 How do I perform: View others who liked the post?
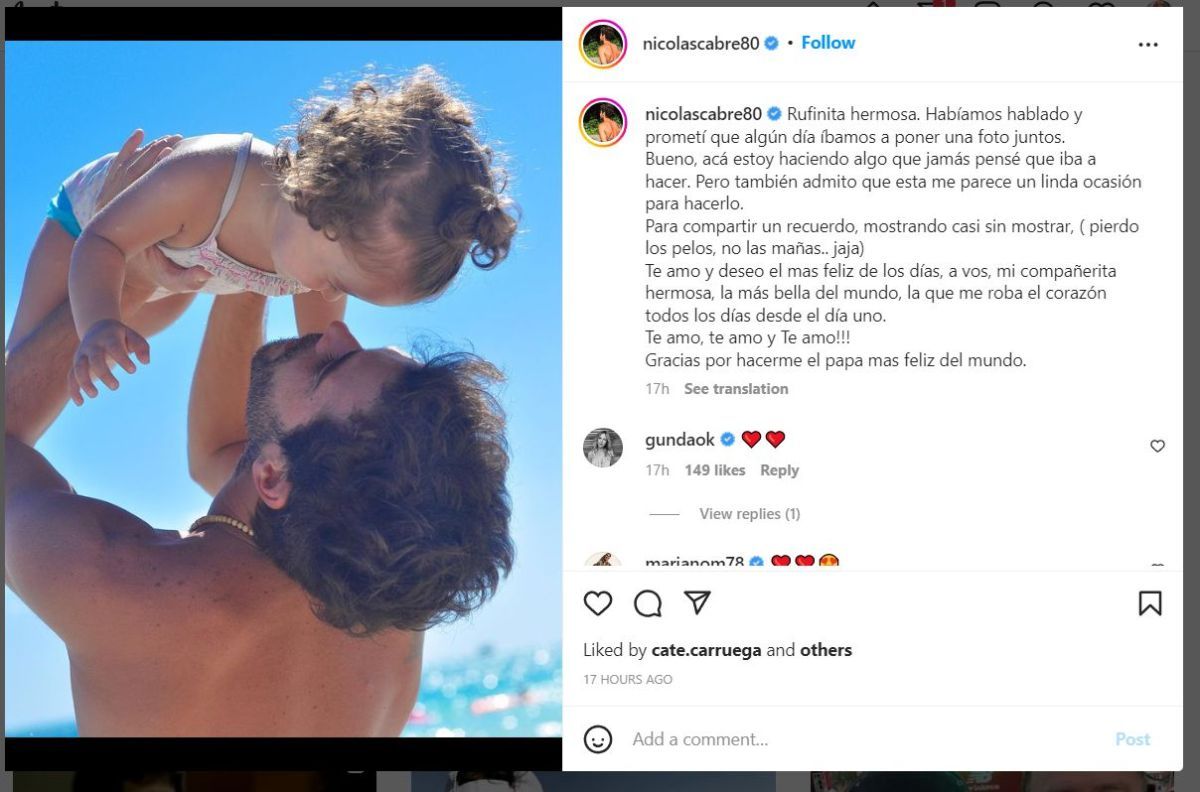tap(826, 650)
